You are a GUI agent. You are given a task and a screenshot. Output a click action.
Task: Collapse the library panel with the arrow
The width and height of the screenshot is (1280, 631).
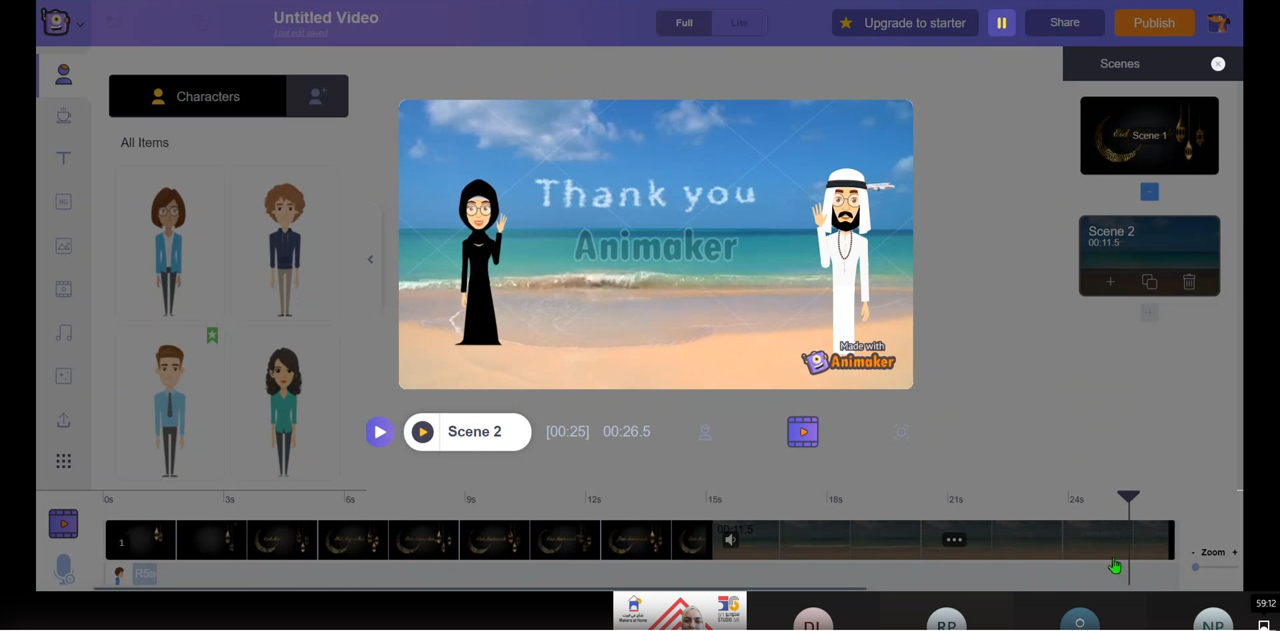tap(370, 260)
